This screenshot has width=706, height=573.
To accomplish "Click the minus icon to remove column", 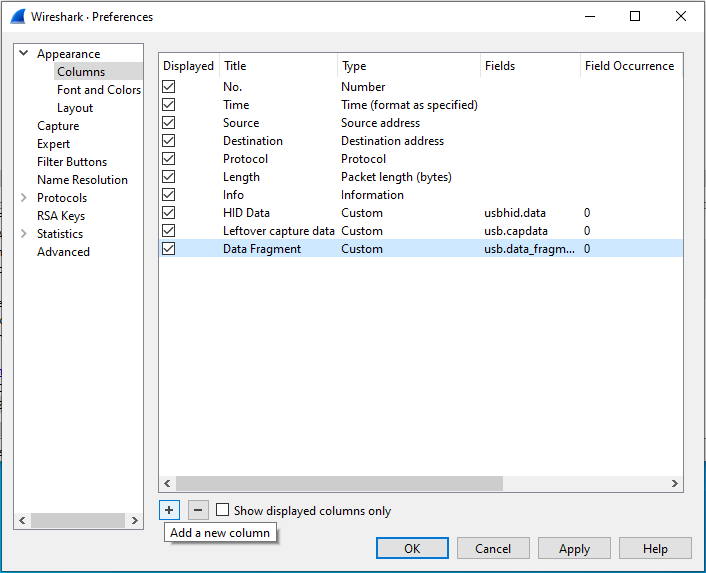I will pos(198,510).
